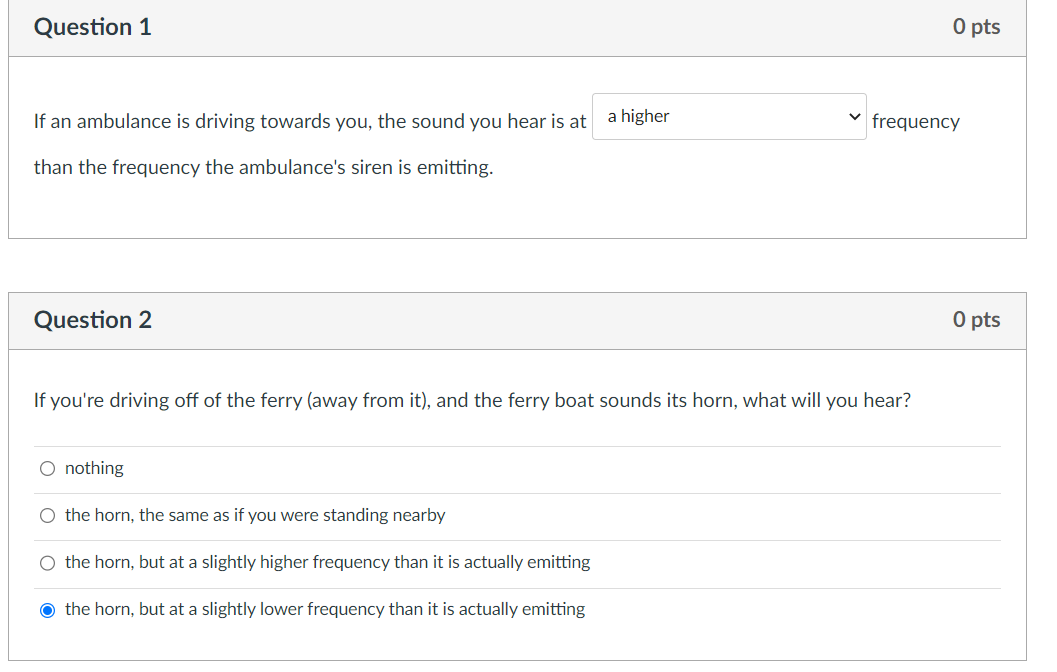
Task: Select the 'nothing' radio button
Action: [47, 469]
